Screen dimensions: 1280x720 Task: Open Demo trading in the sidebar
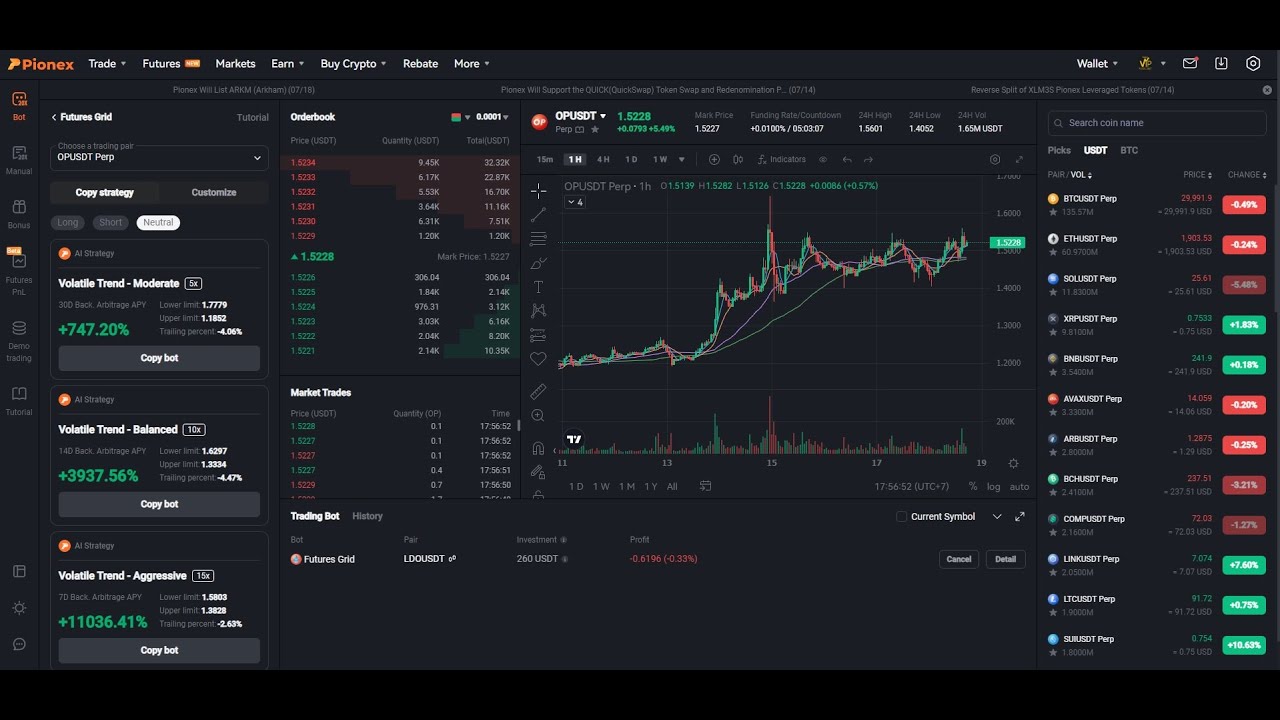click(x=19, y=341)
